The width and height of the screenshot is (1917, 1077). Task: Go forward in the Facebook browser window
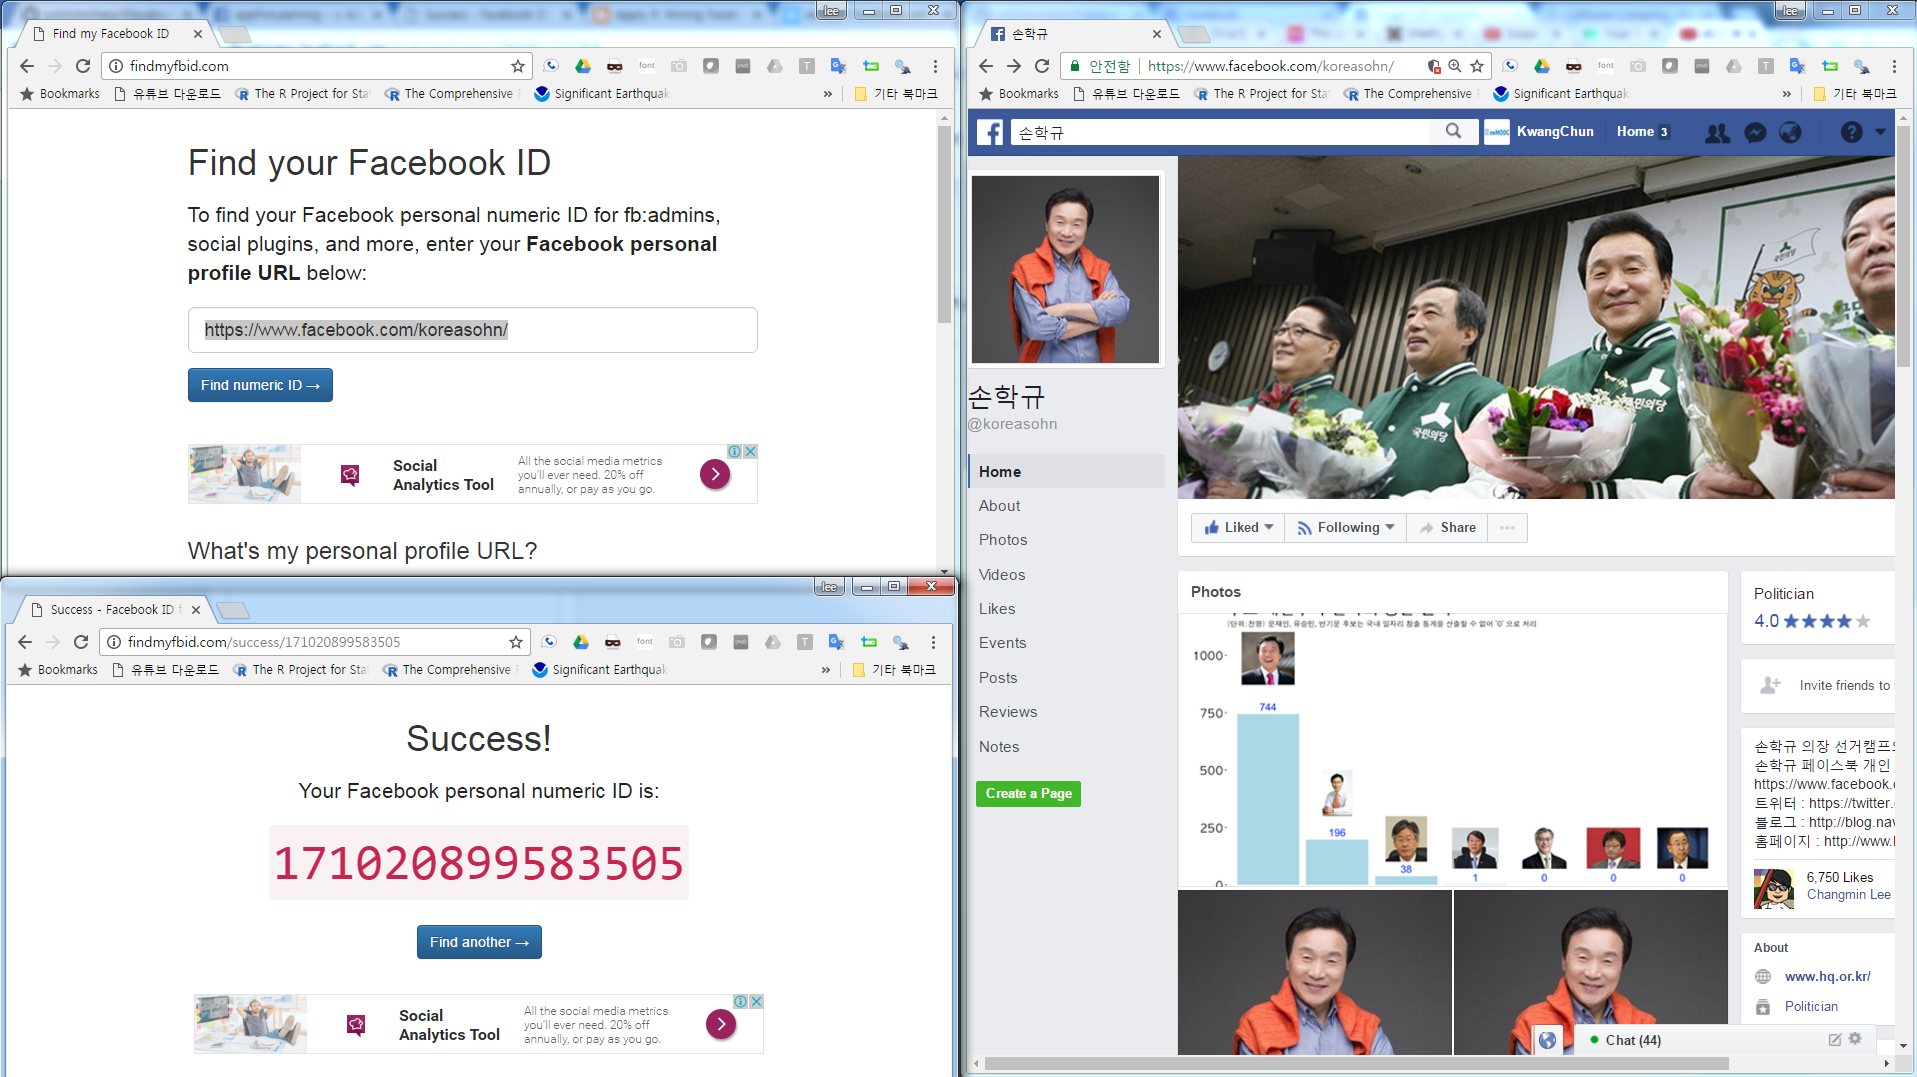[1014, 66]
